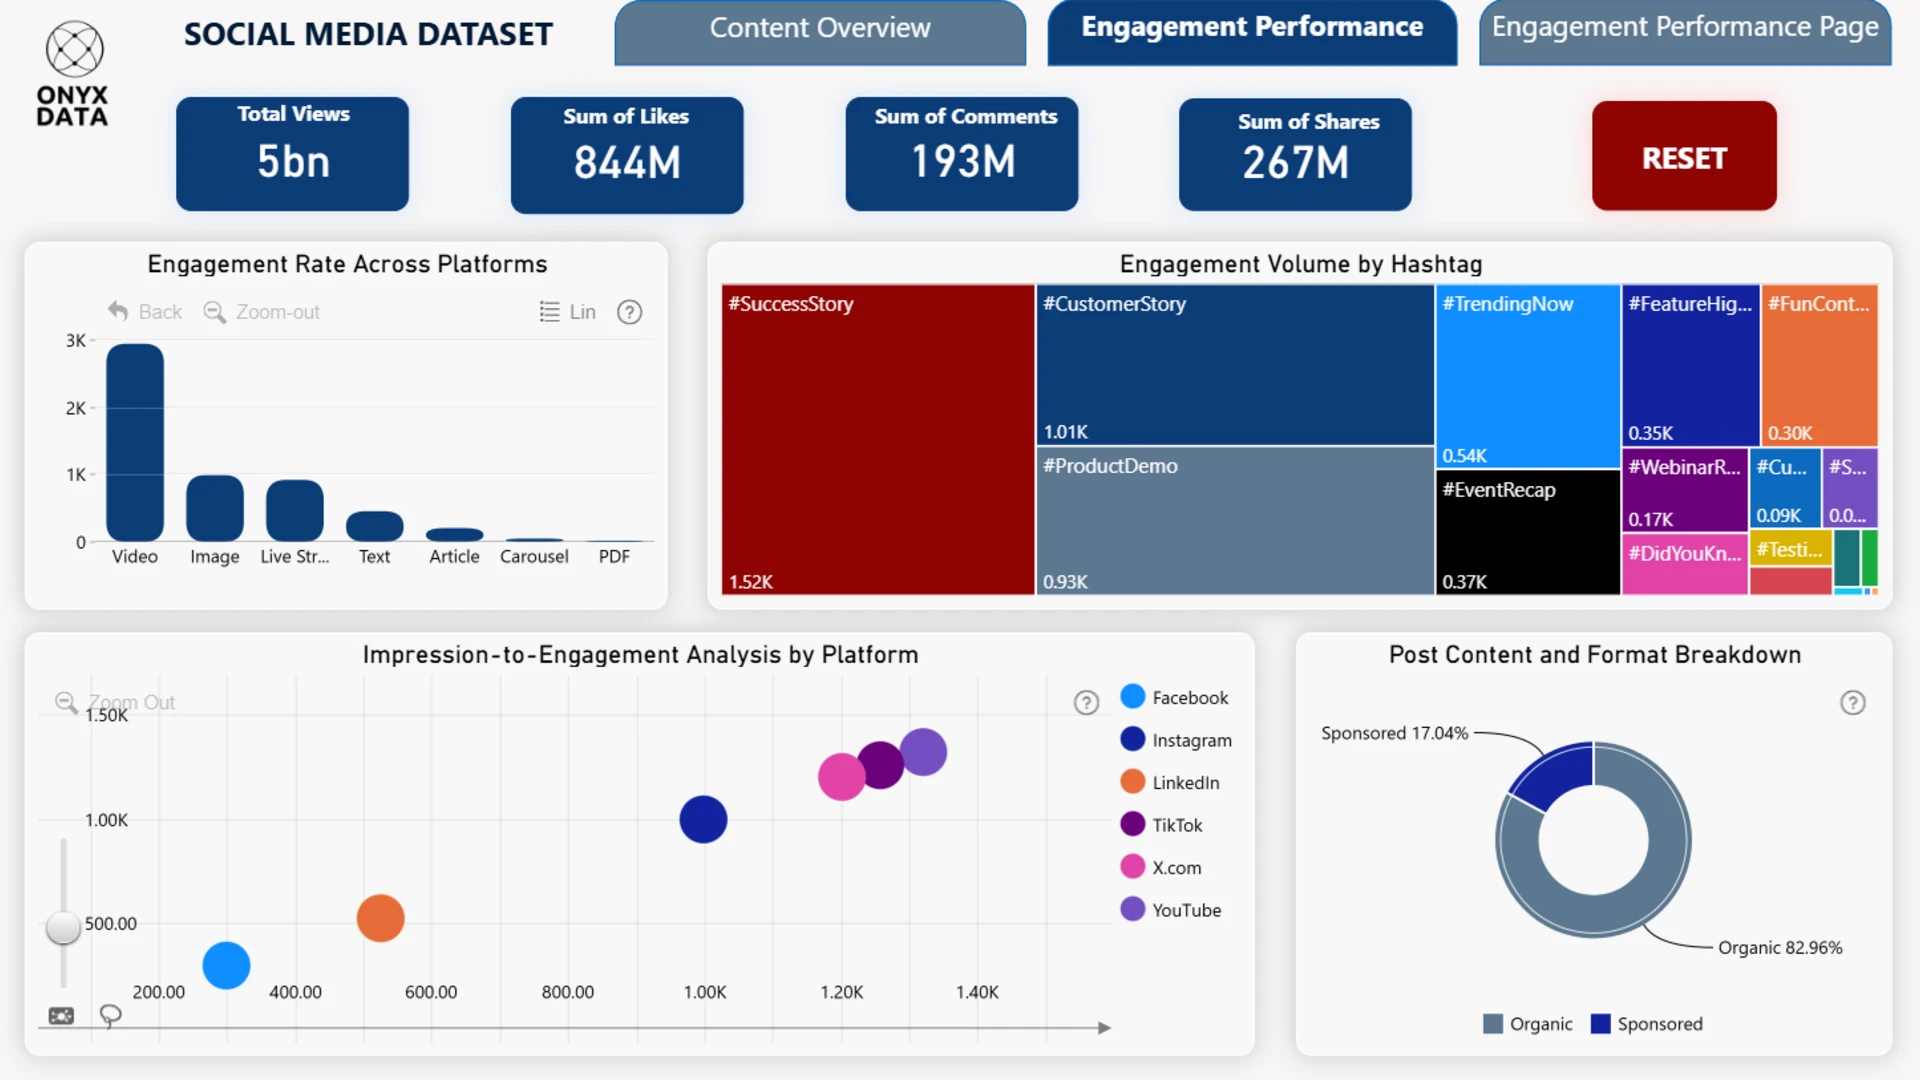Expand the #SuccessStory treemap tile

pos(877,440)
